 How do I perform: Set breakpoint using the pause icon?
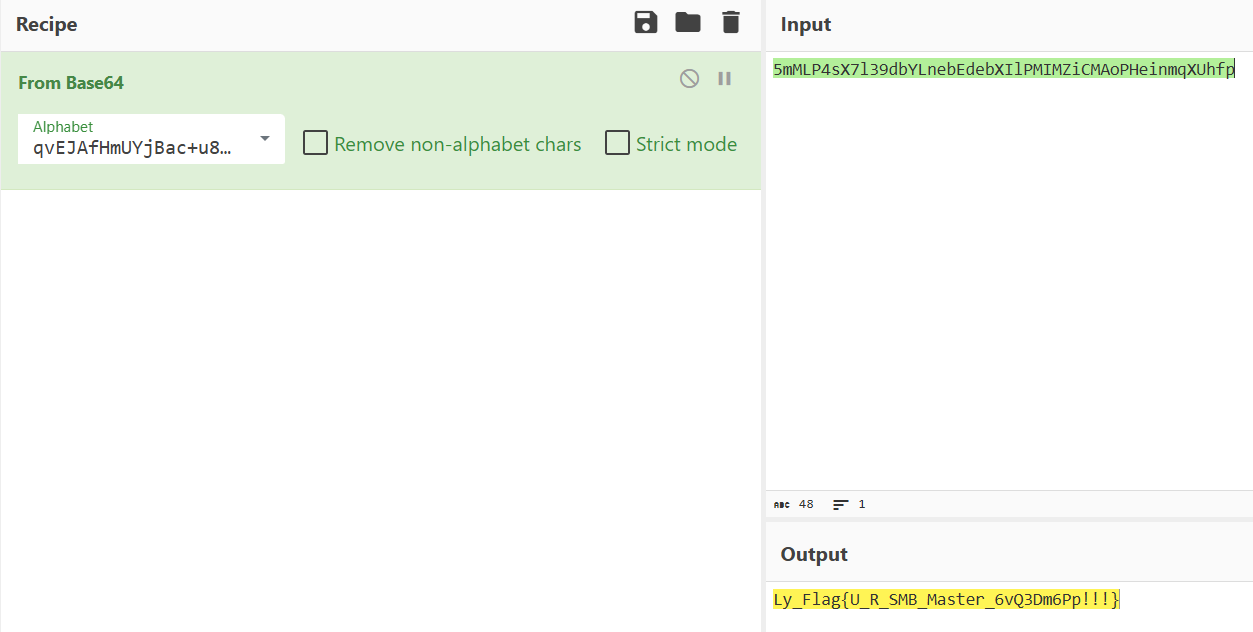tap(725, 78)
